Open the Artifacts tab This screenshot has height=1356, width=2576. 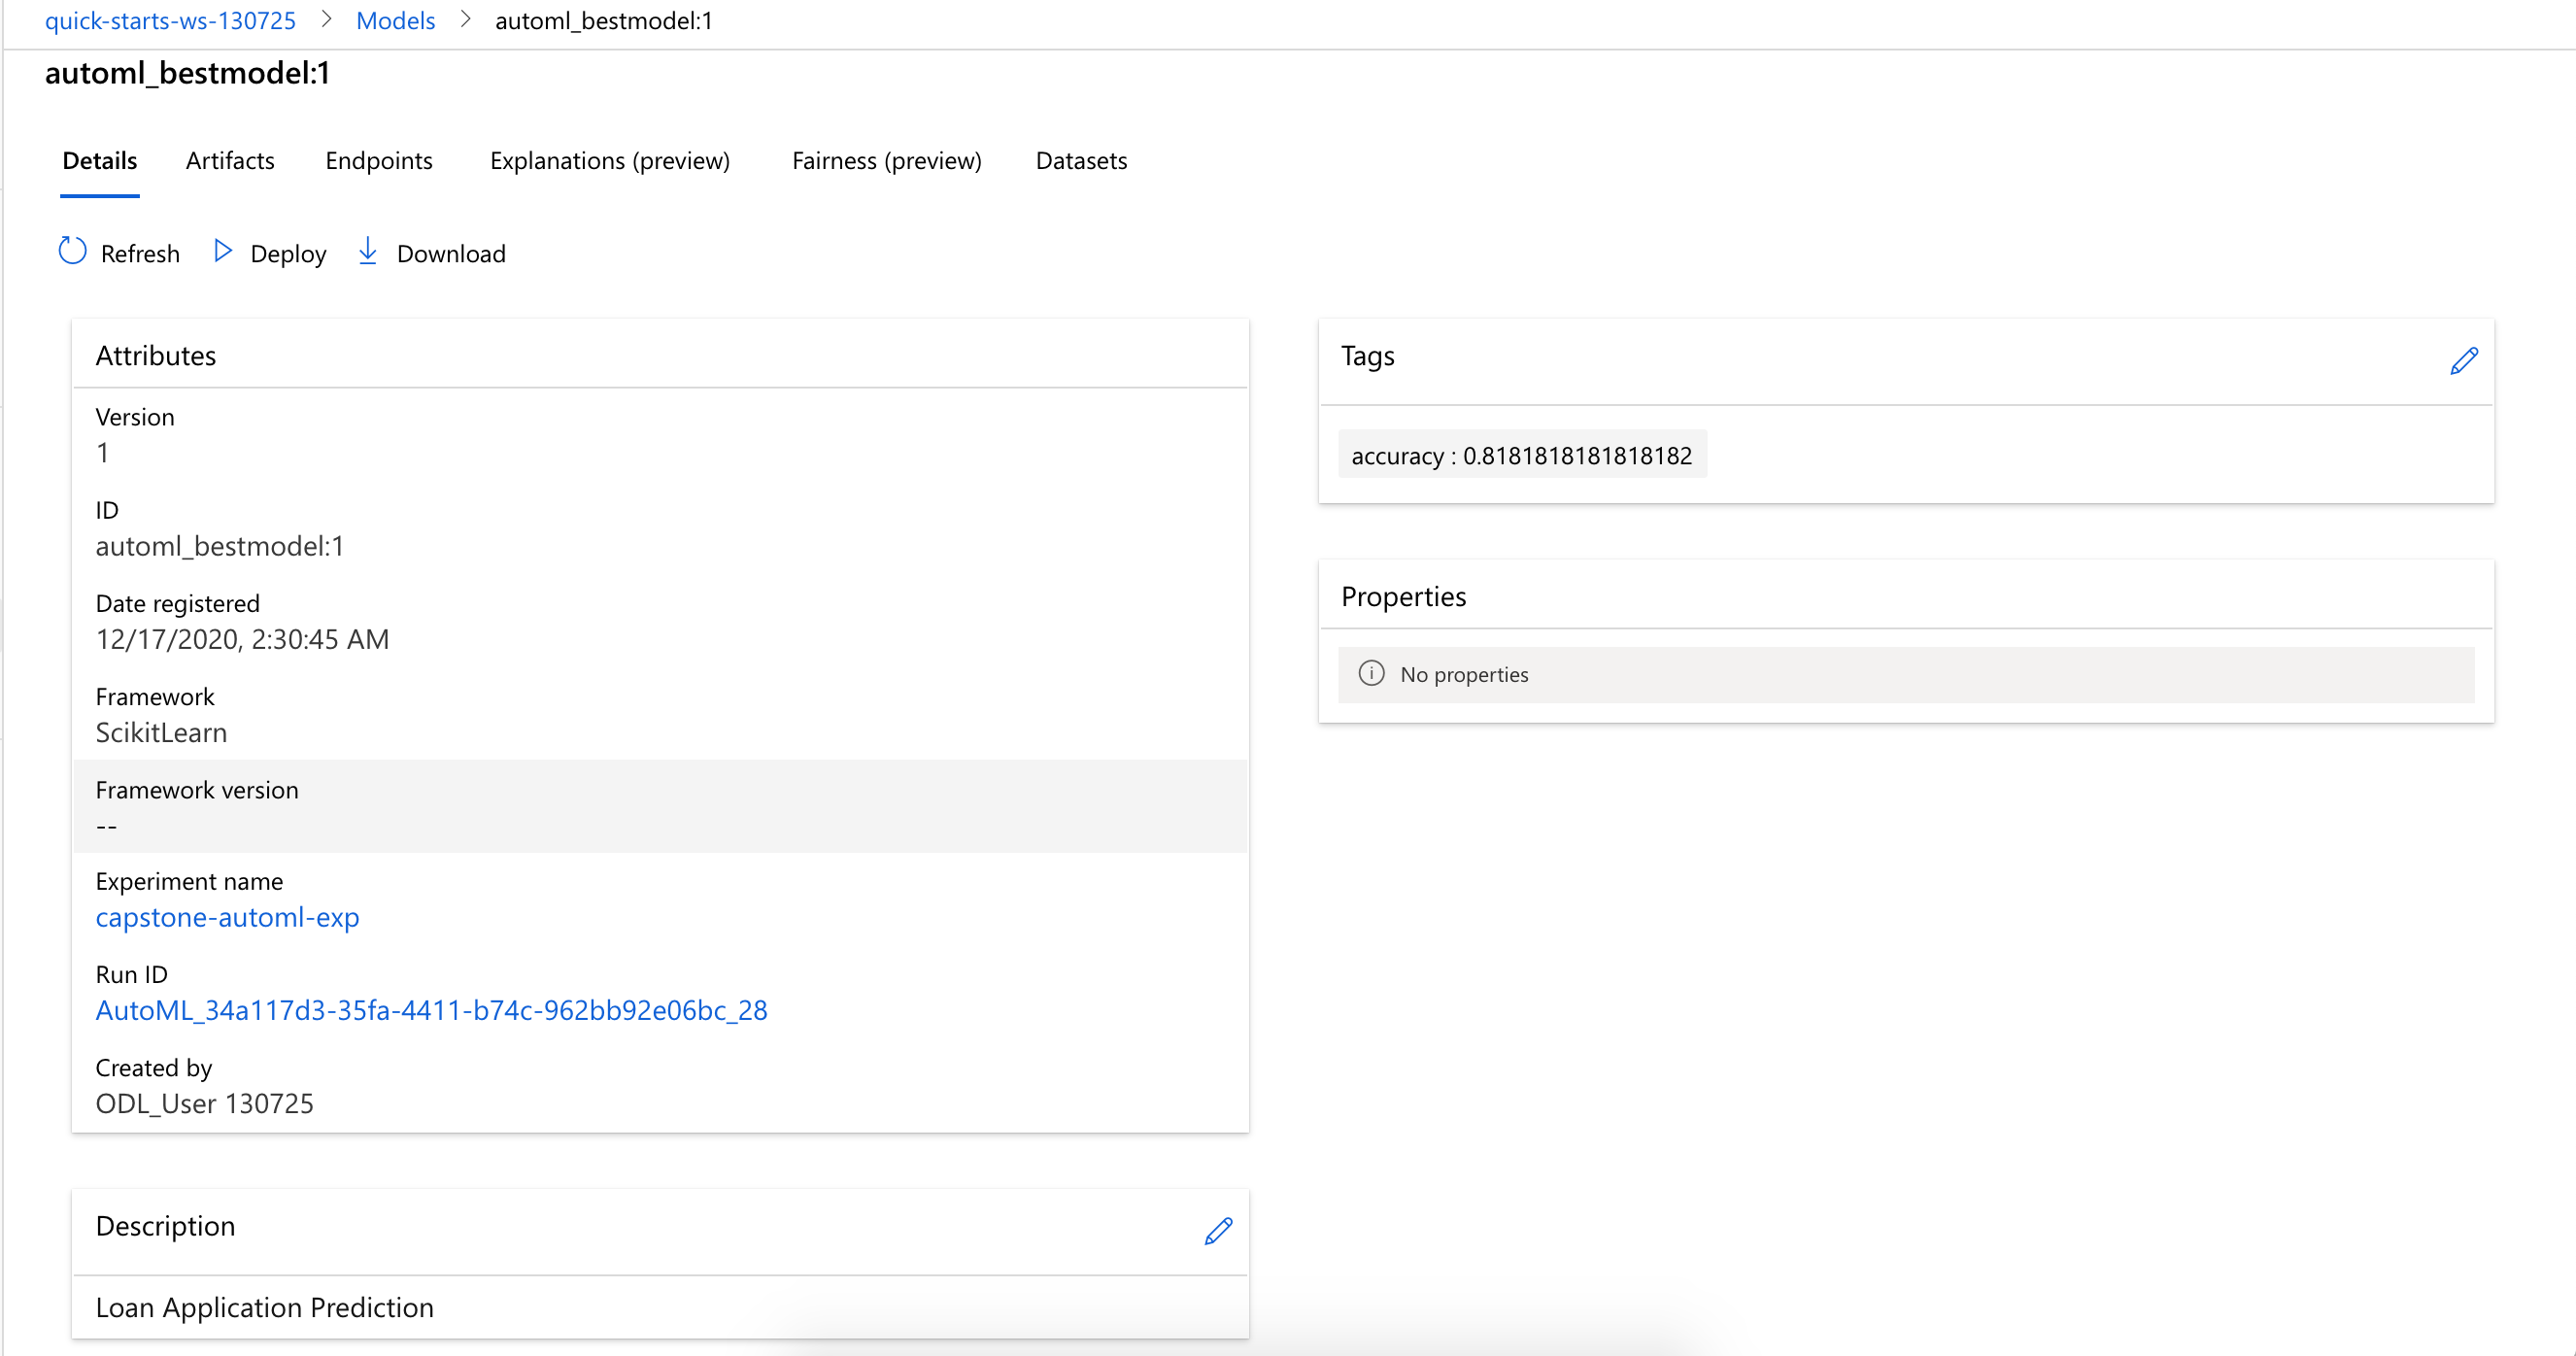230,161
